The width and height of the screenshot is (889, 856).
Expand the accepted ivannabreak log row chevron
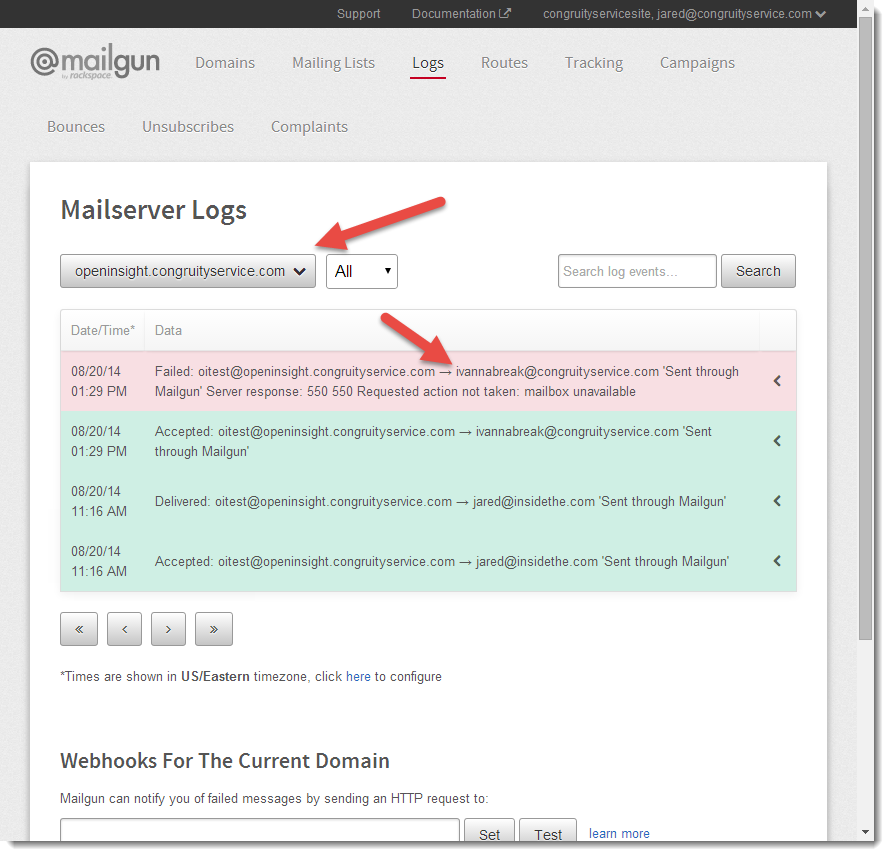coord(777,441)
